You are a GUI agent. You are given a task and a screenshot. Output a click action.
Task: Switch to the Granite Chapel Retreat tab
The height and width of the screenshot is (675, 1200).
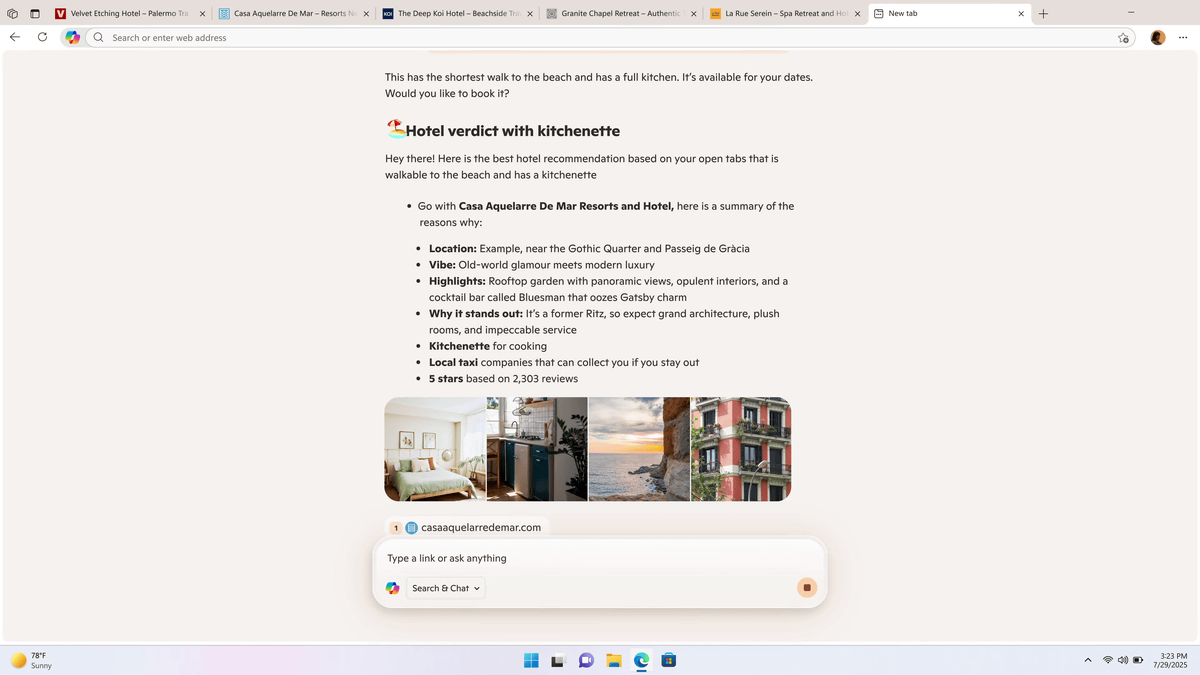pyautogui.click(x=622, y=14)
